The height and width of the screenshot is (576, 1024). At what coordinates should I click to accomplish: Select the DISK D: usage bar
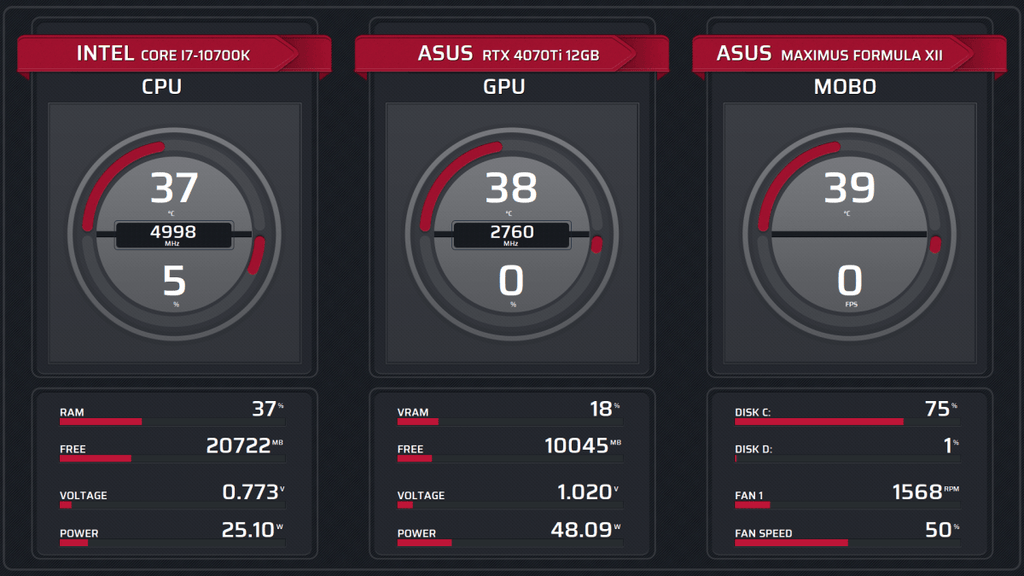(x=846, y=459)
